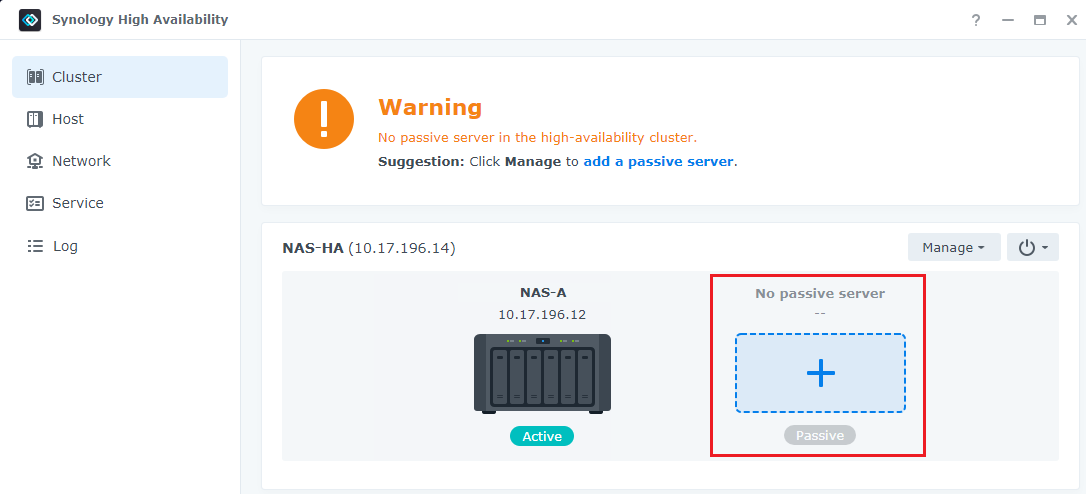The width and height of the screenshot is (1086, 494).
Task: Open the help question mark
Action: pos(976,20)
